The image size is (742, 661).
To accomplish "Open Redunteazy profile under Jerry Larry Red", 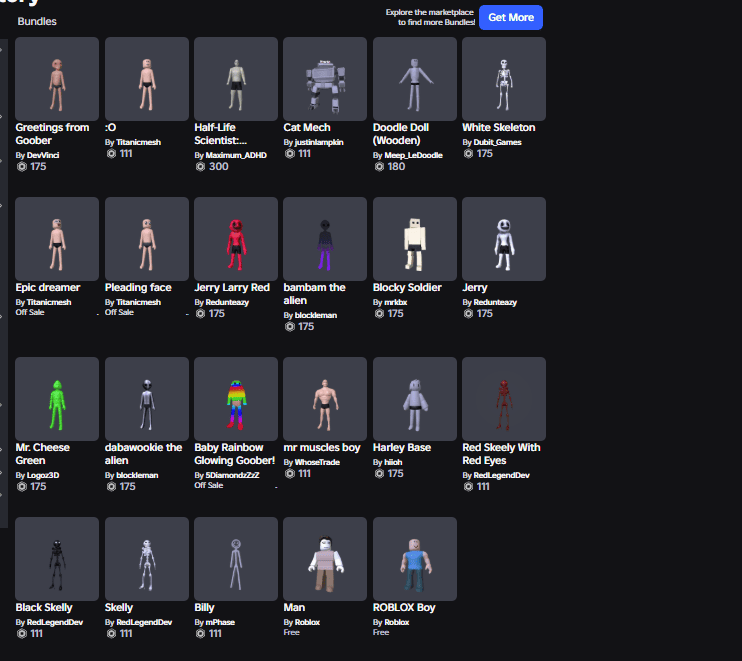I will (227, 302).
